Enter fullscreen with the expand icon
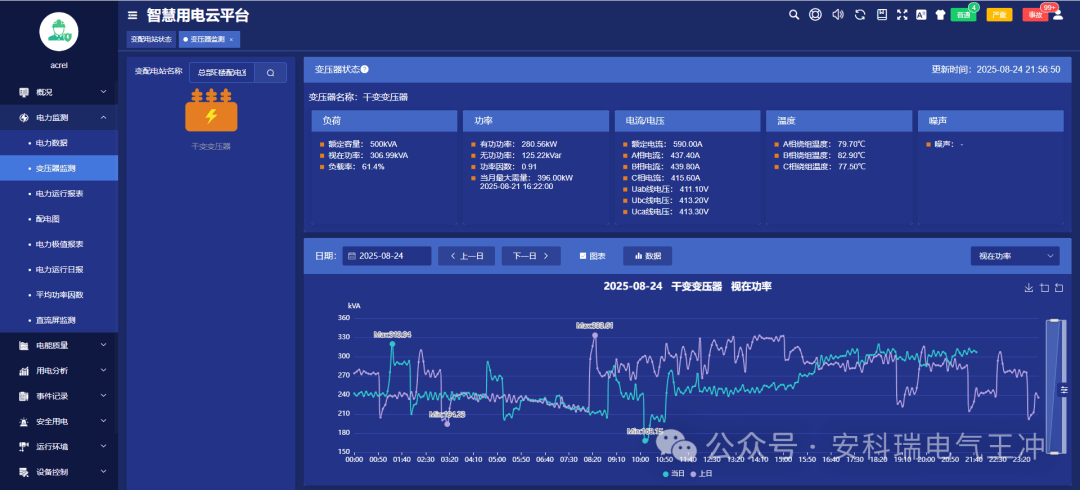 tap(902, 15)
